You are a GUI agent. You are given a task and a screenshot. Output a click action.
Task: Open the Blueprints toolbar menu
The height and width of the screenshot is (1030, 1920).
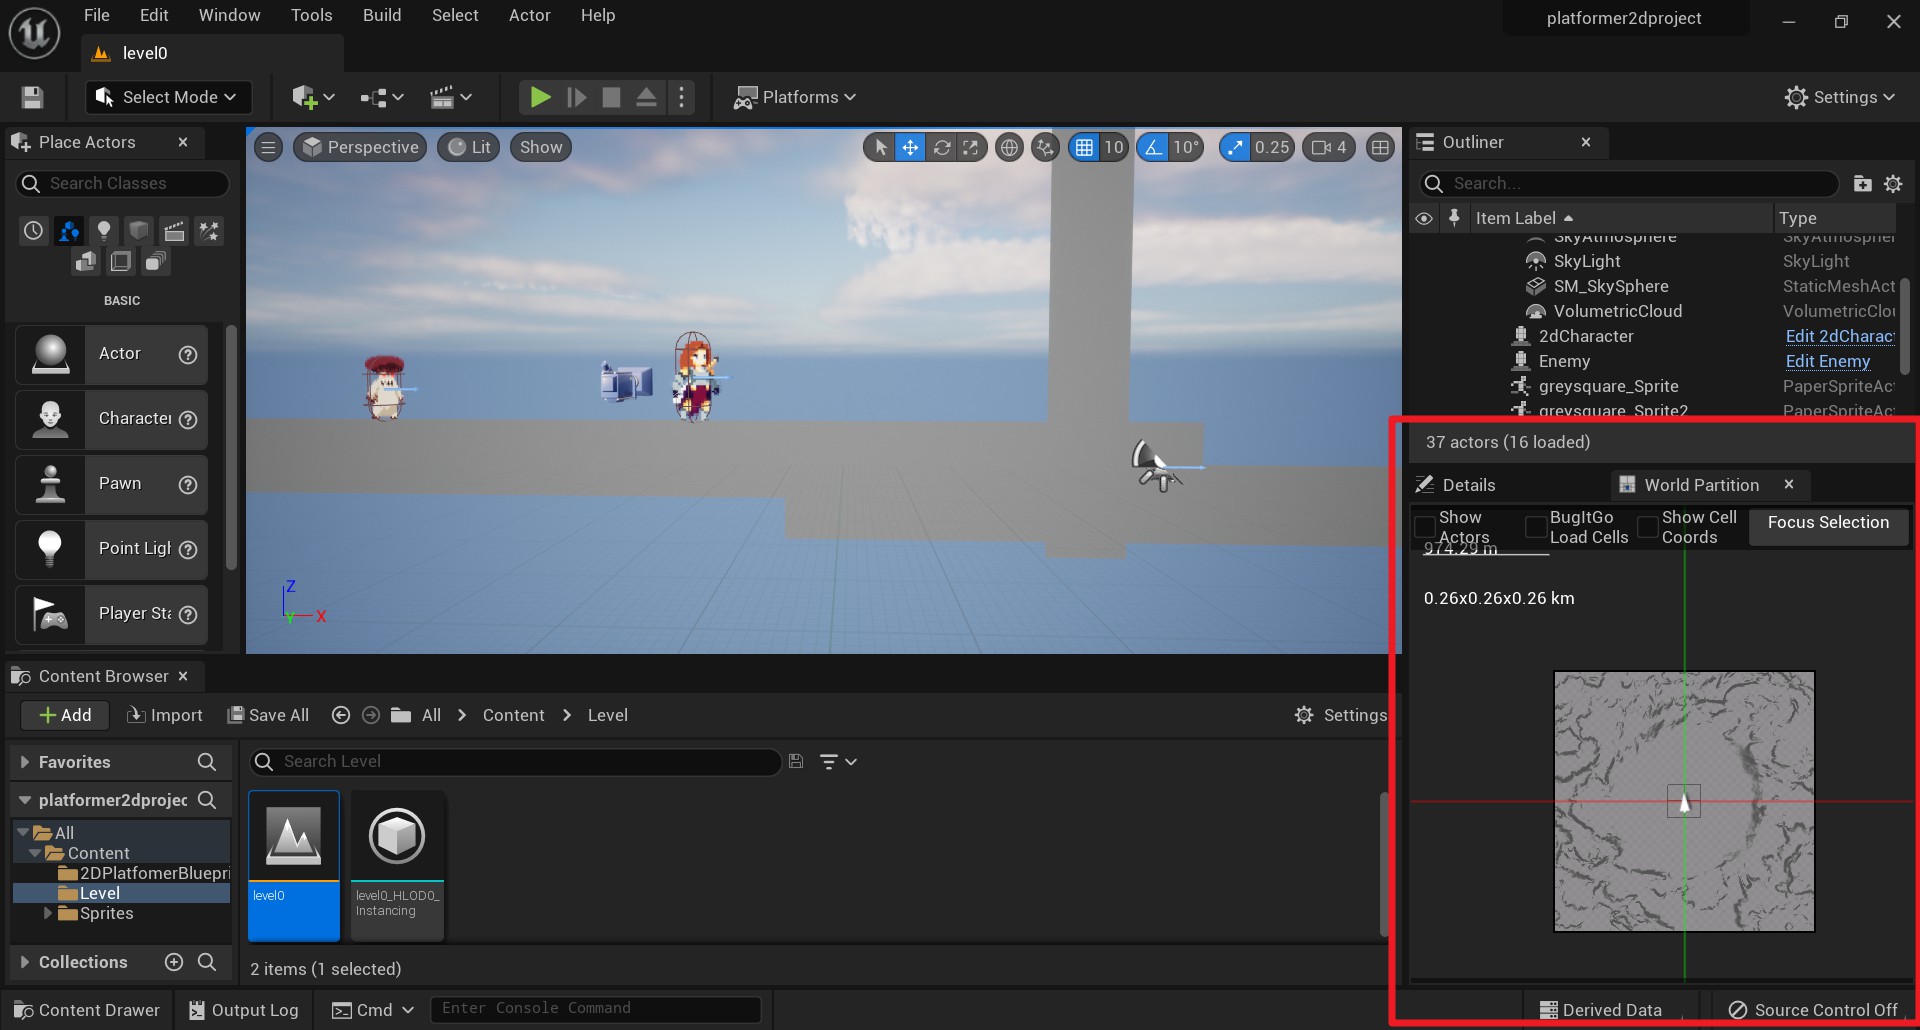pos(382,97)
